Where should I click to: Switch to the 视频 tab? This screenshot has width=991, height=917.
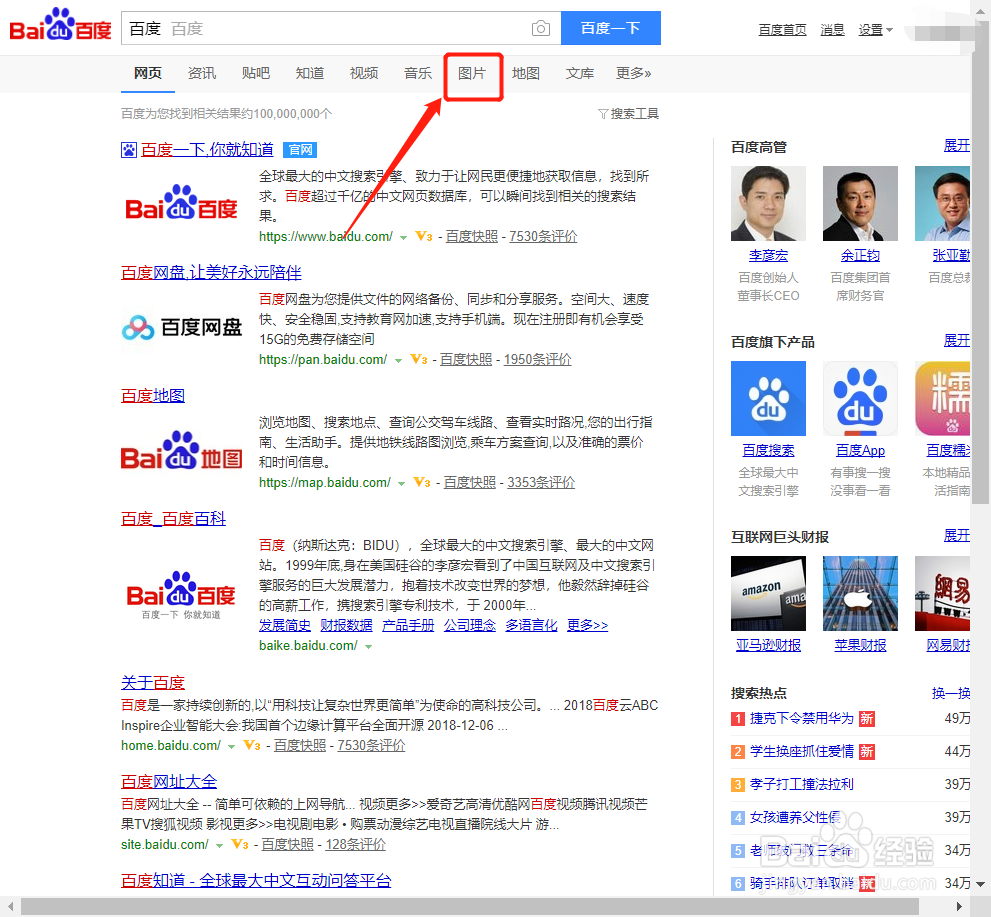[x=364, y=73]
